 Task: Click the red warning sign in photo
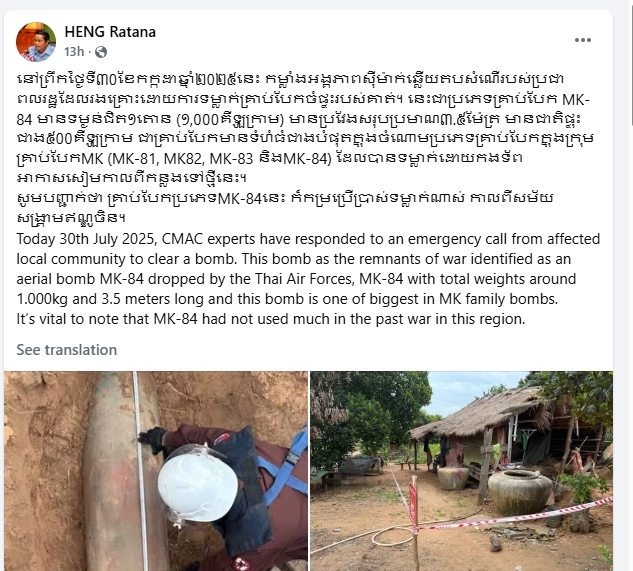(x=413, y=503)
